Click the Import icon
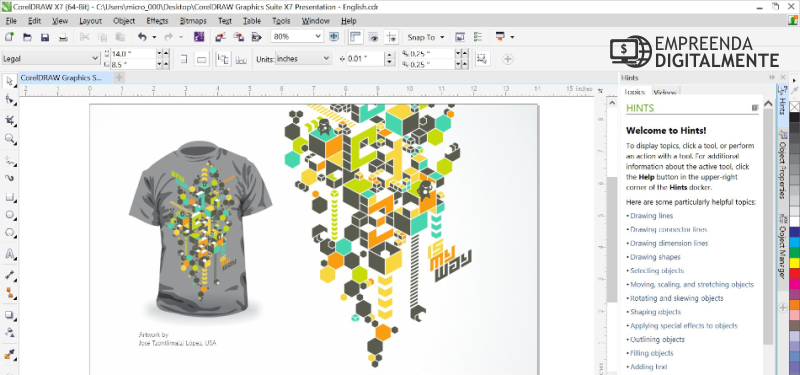This screenshot has height=375, width=800. coord(220,37)
